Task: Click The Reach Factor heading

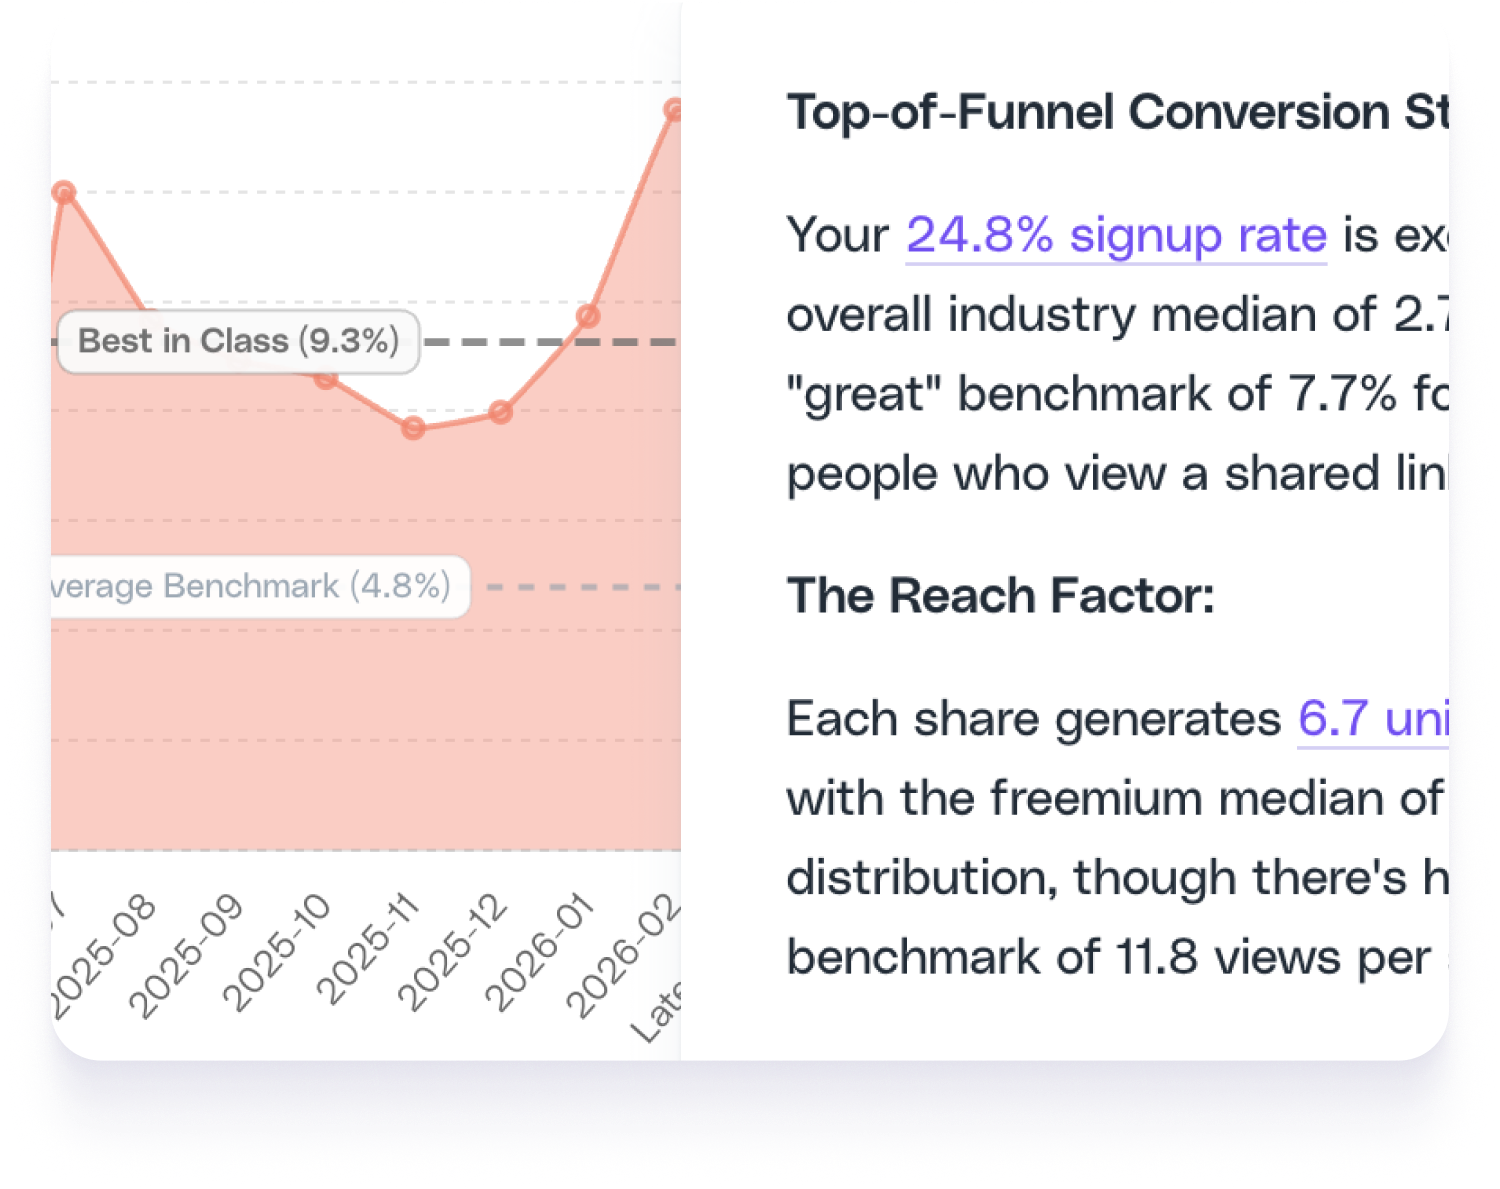Action: (1000, 596)
